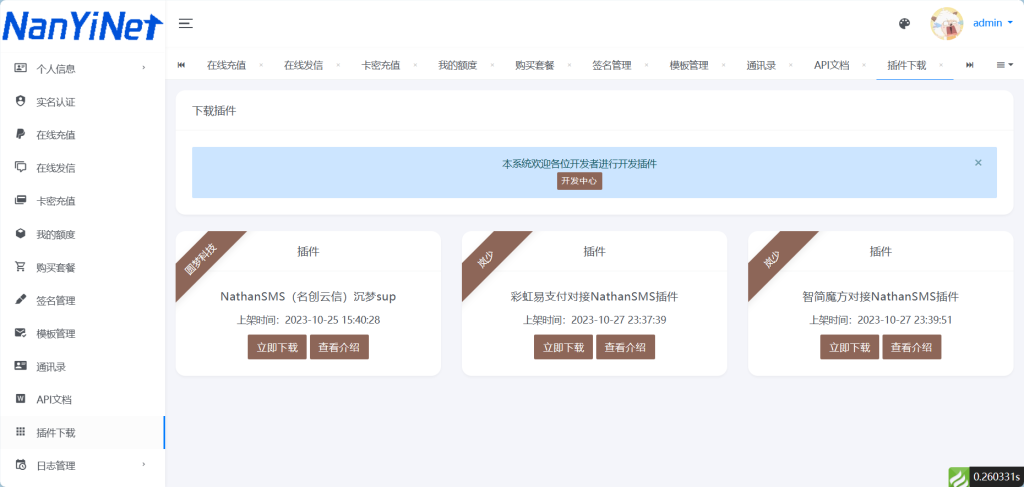View intro for 智简魔方 plugin
Viewport: 1024px width, 487px height.
pyautogui.click(x=912, y=347)
